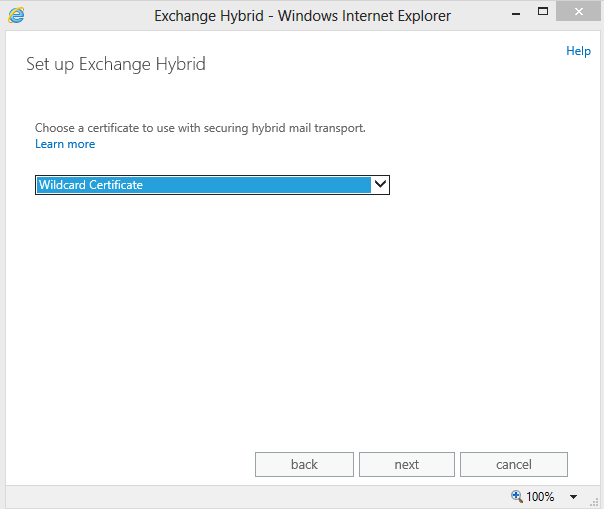The width and height of the screenshot is (604, 509).
Task: Open the Help link
Action: [578, 51]
